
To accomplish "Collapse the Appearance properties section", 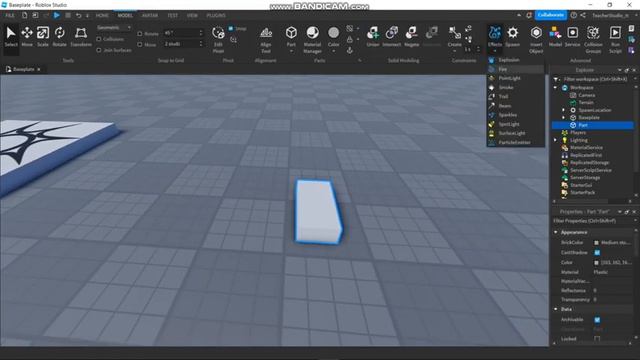I will 556,232.
